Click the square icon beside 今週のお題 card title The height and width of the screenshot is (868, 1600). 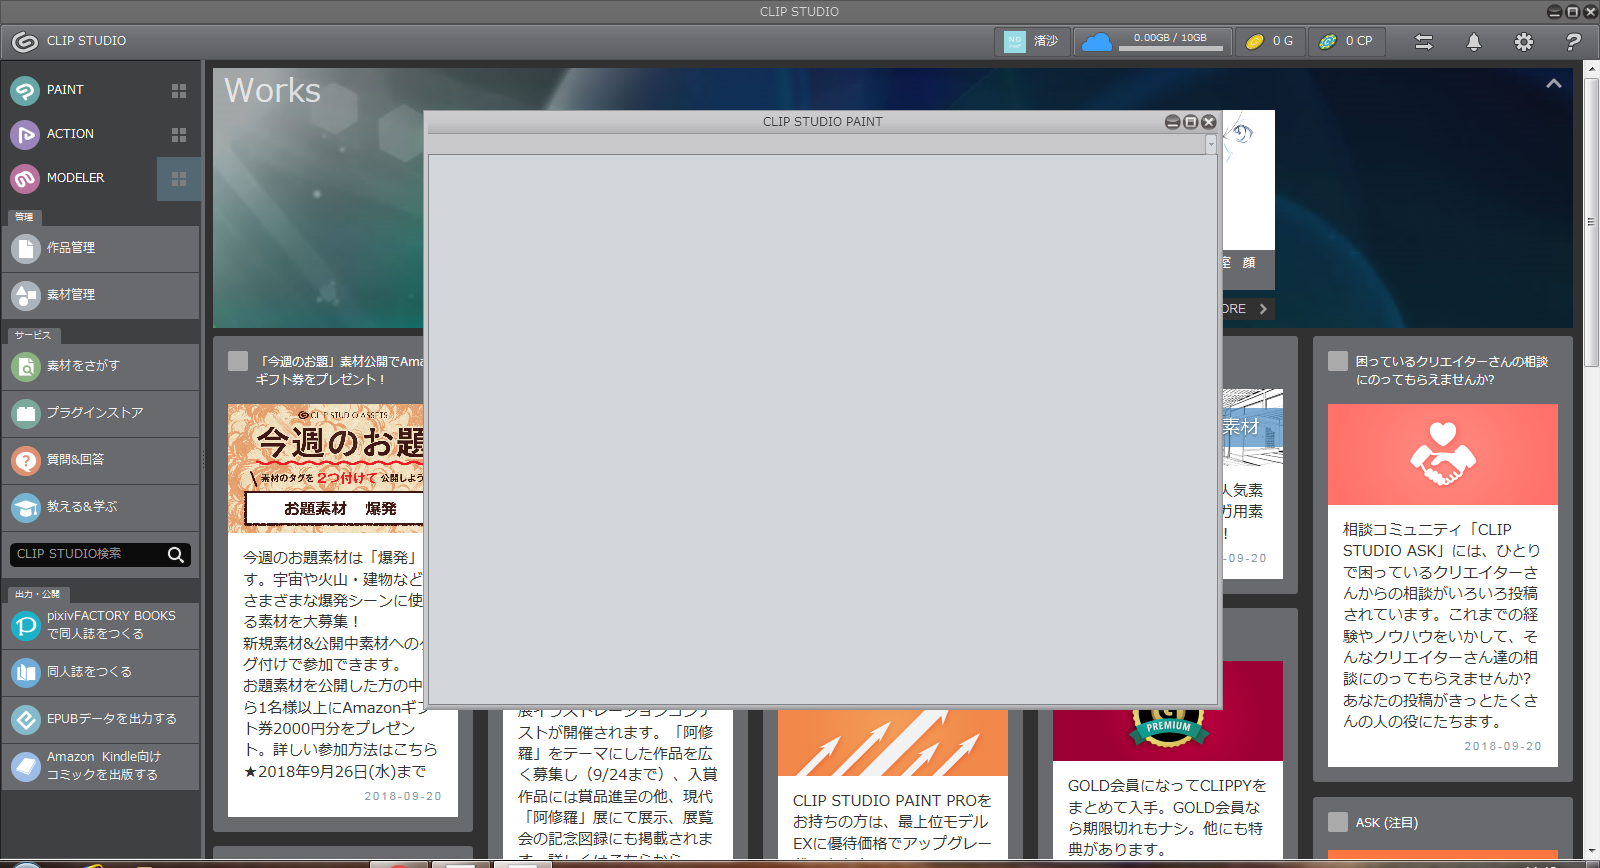tap(238, 361)
